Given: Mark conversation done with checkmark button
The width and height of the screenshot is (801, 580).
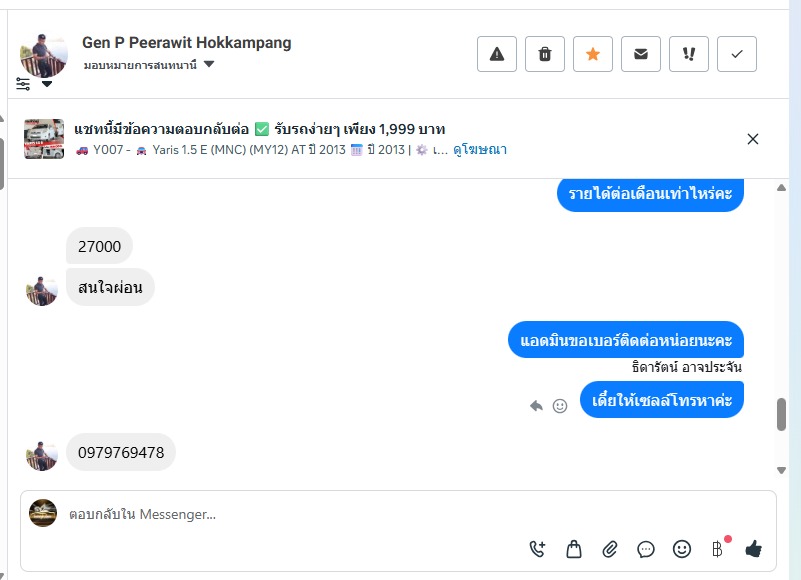Looking at the screenshot, I should click(737, 54).
